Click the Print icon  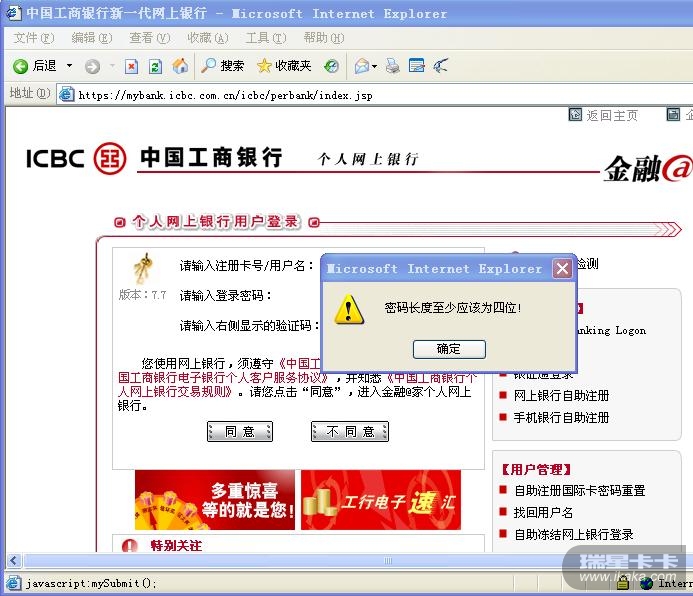pyautogui.click(x=392, y=66)
